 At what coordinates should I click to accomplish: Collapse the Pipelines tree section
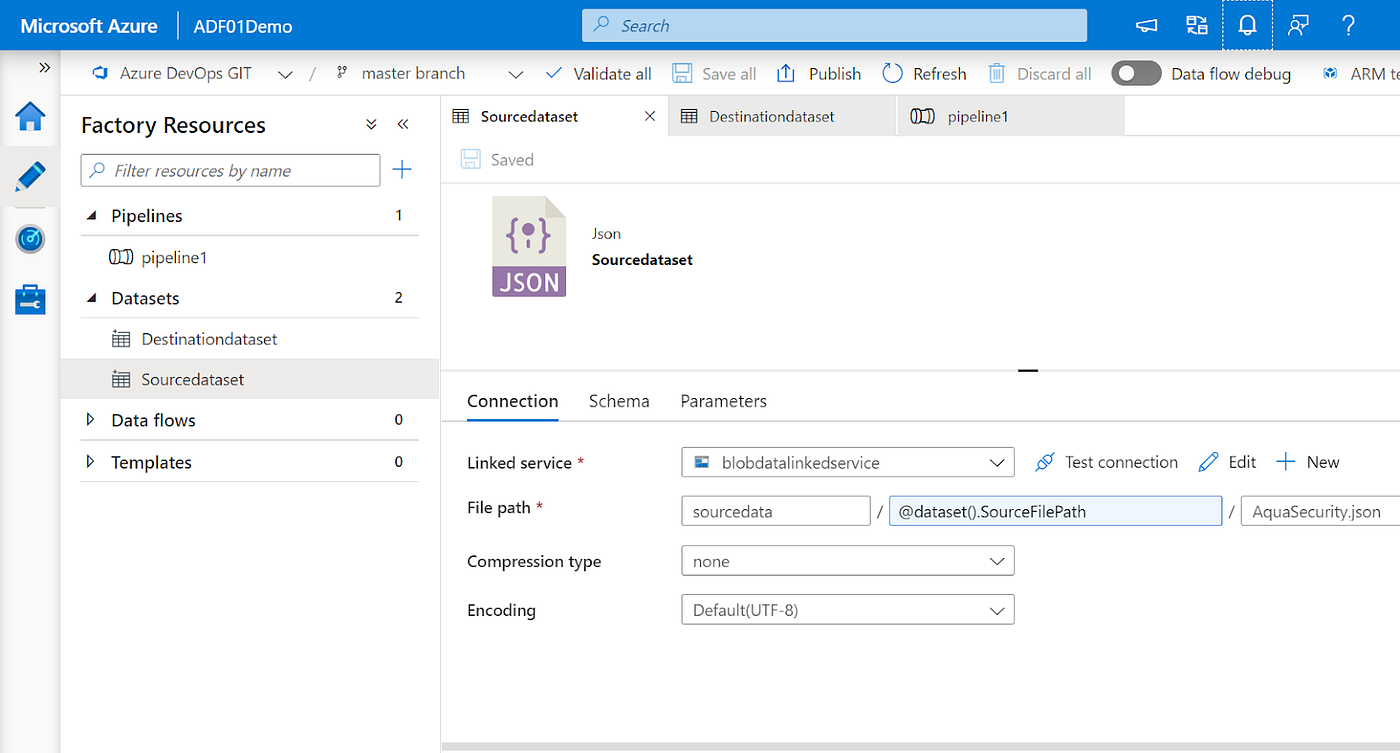point(92,216)
